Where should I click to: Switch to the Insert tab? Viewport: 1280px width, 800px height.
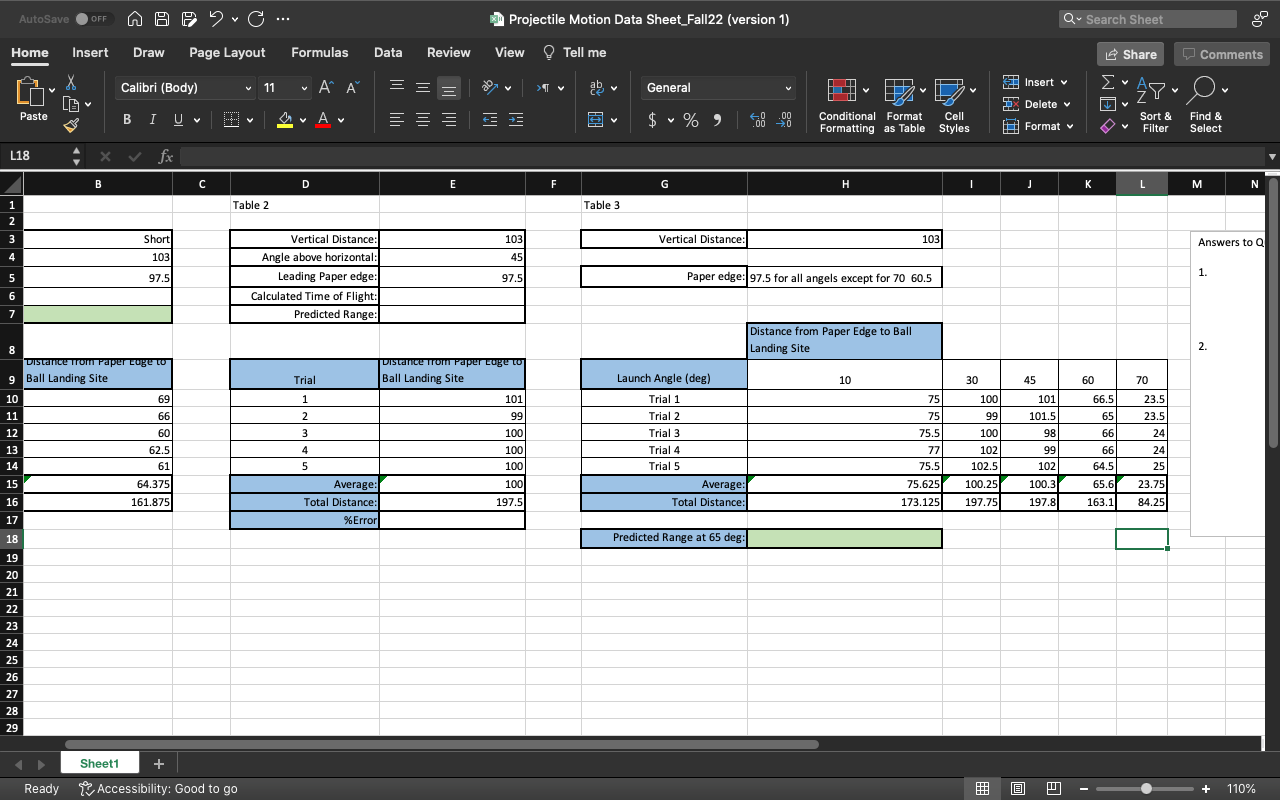click(90, 53)
